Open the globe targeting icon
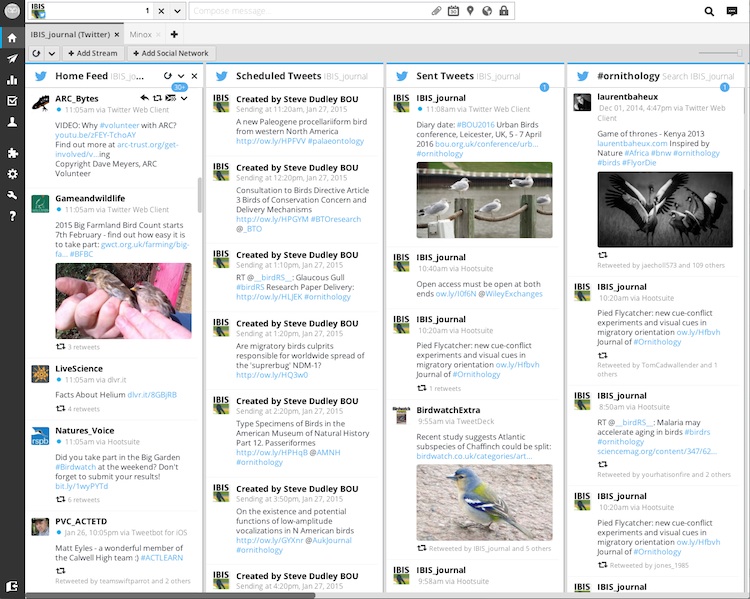The image size is (750, 599). 487,11
